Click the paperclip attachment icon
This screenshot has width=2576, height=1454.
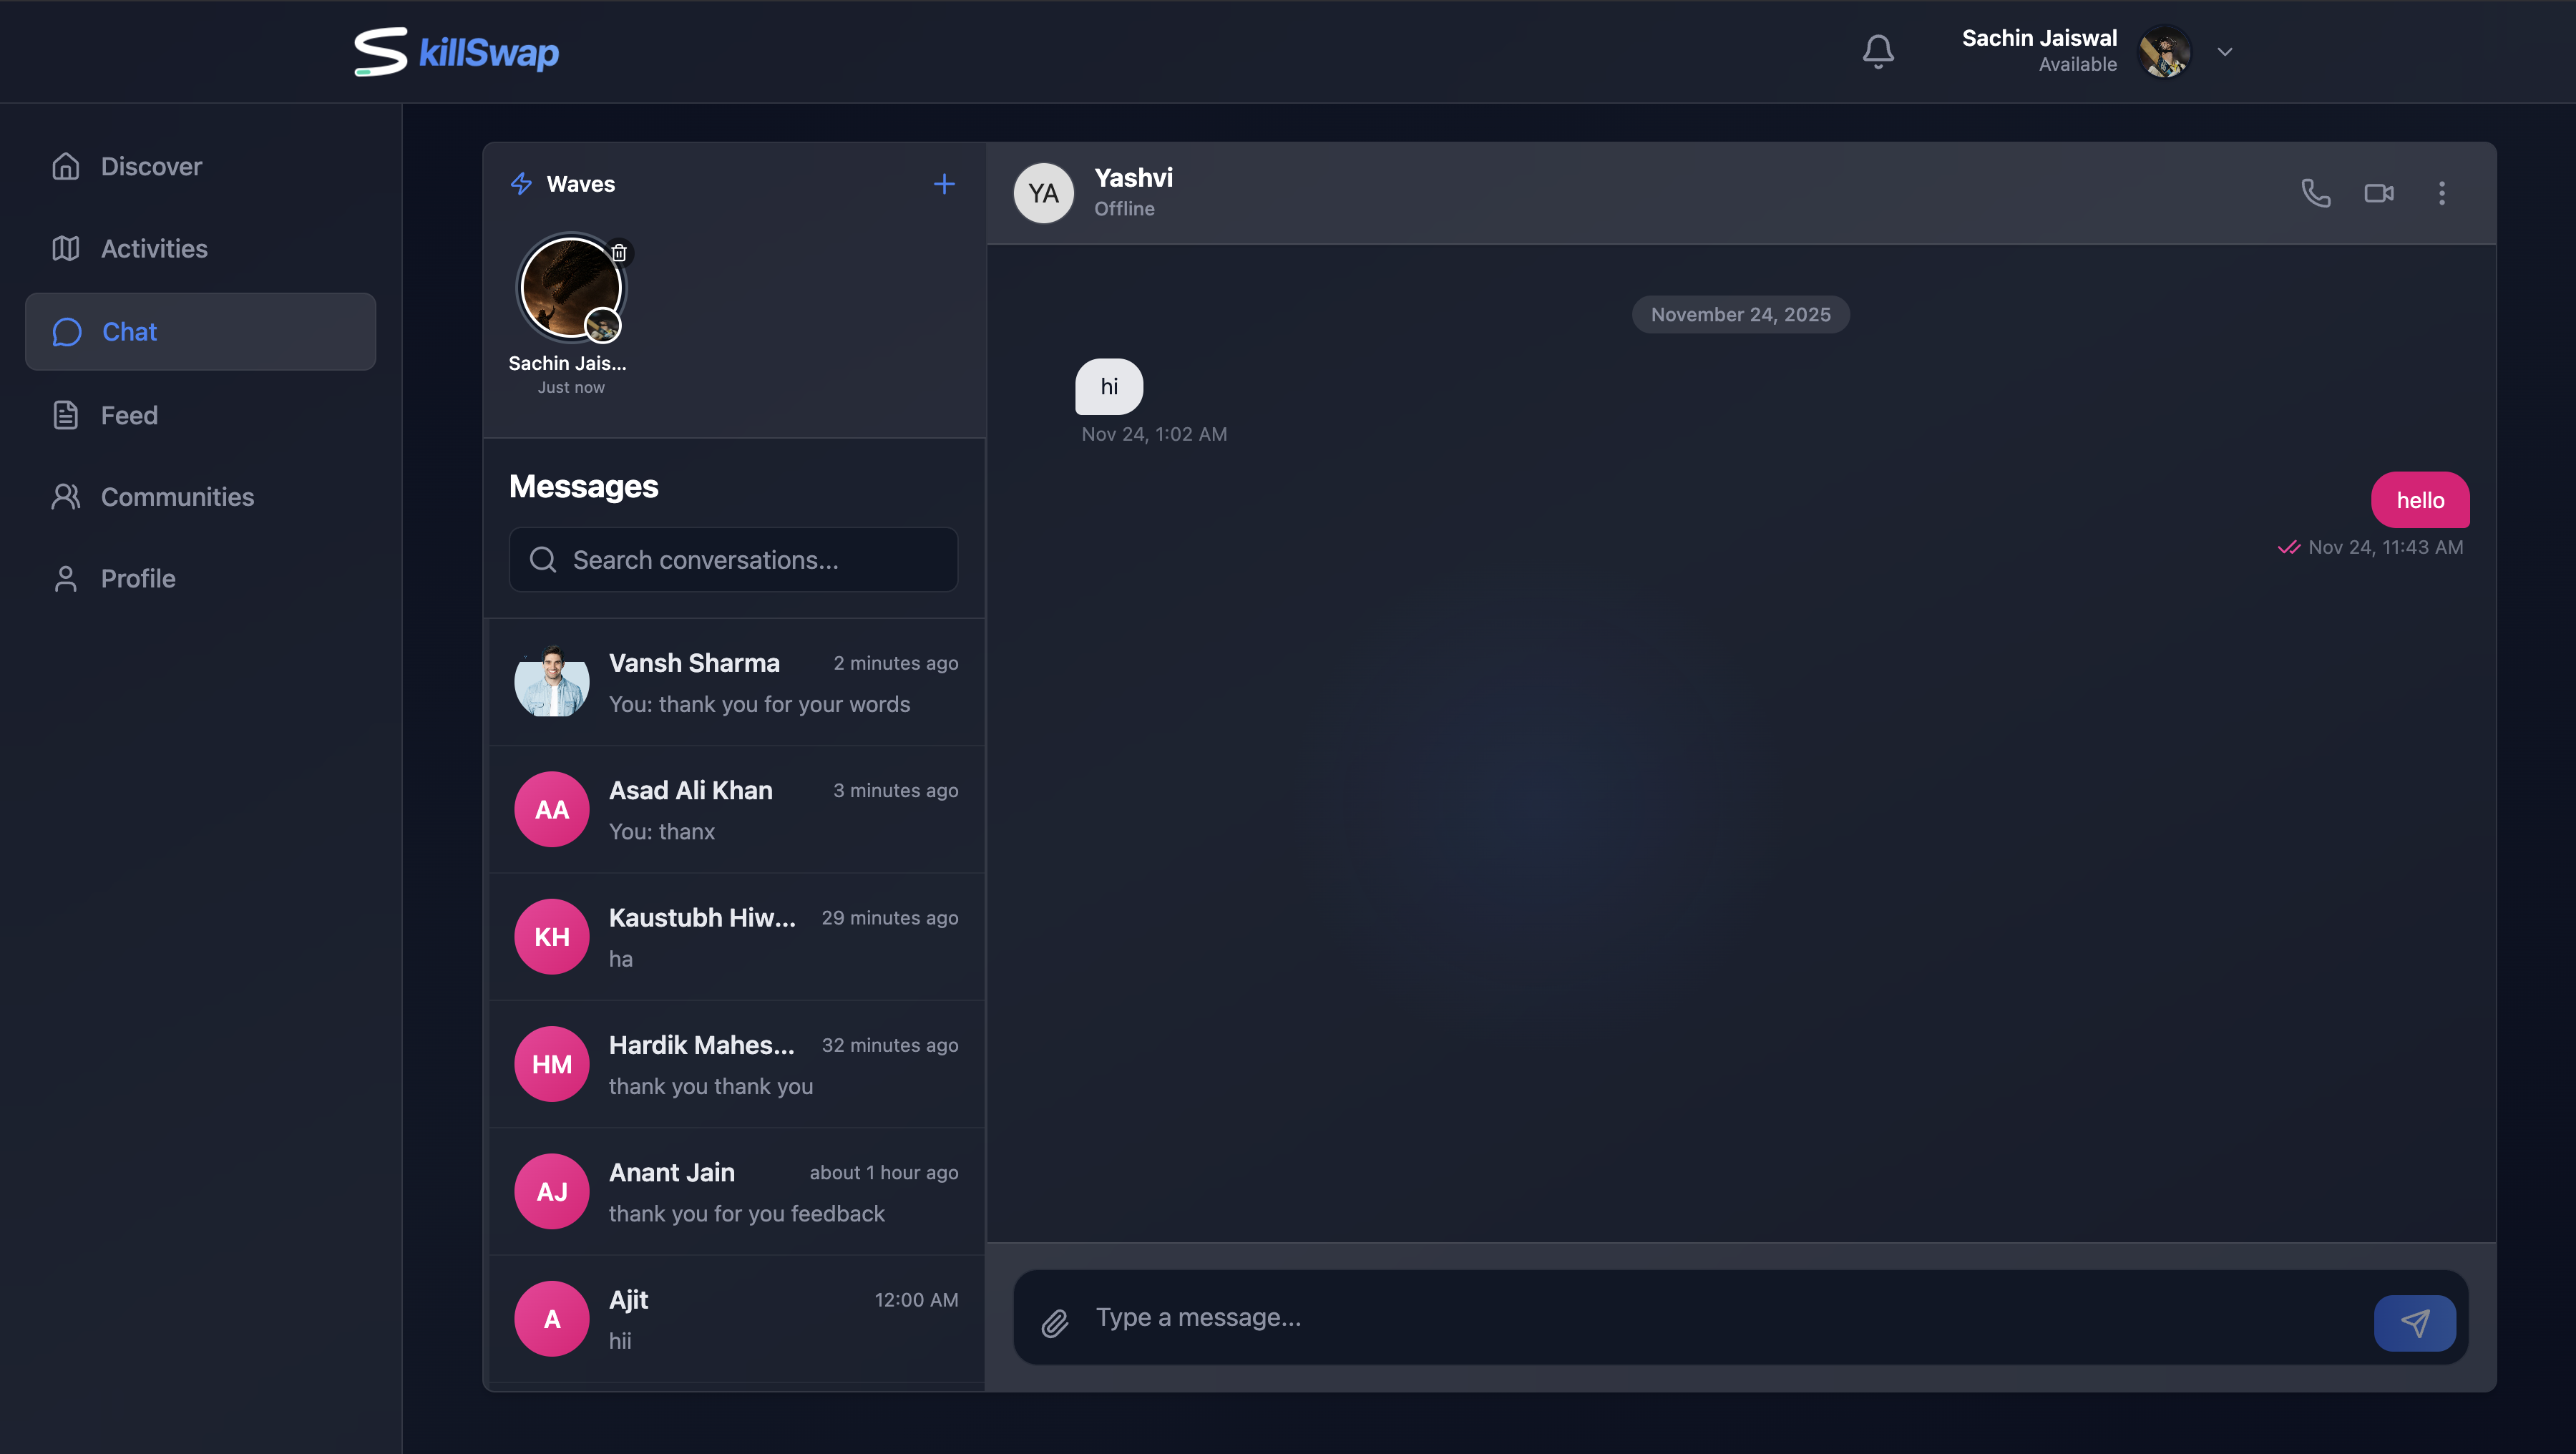1055,1323
